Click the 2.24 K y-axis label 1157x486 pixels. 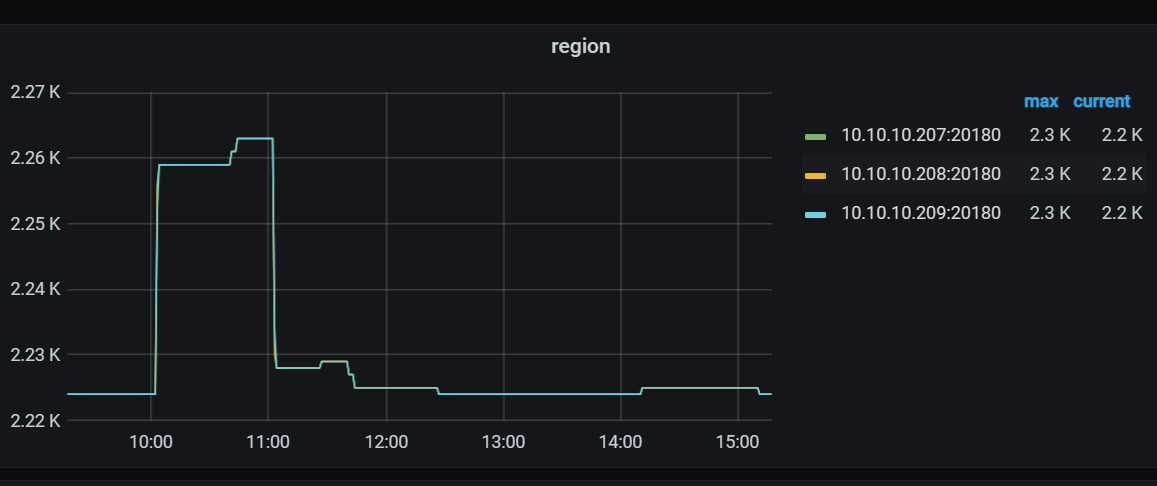pyautogui.click(x=35, y=289)
